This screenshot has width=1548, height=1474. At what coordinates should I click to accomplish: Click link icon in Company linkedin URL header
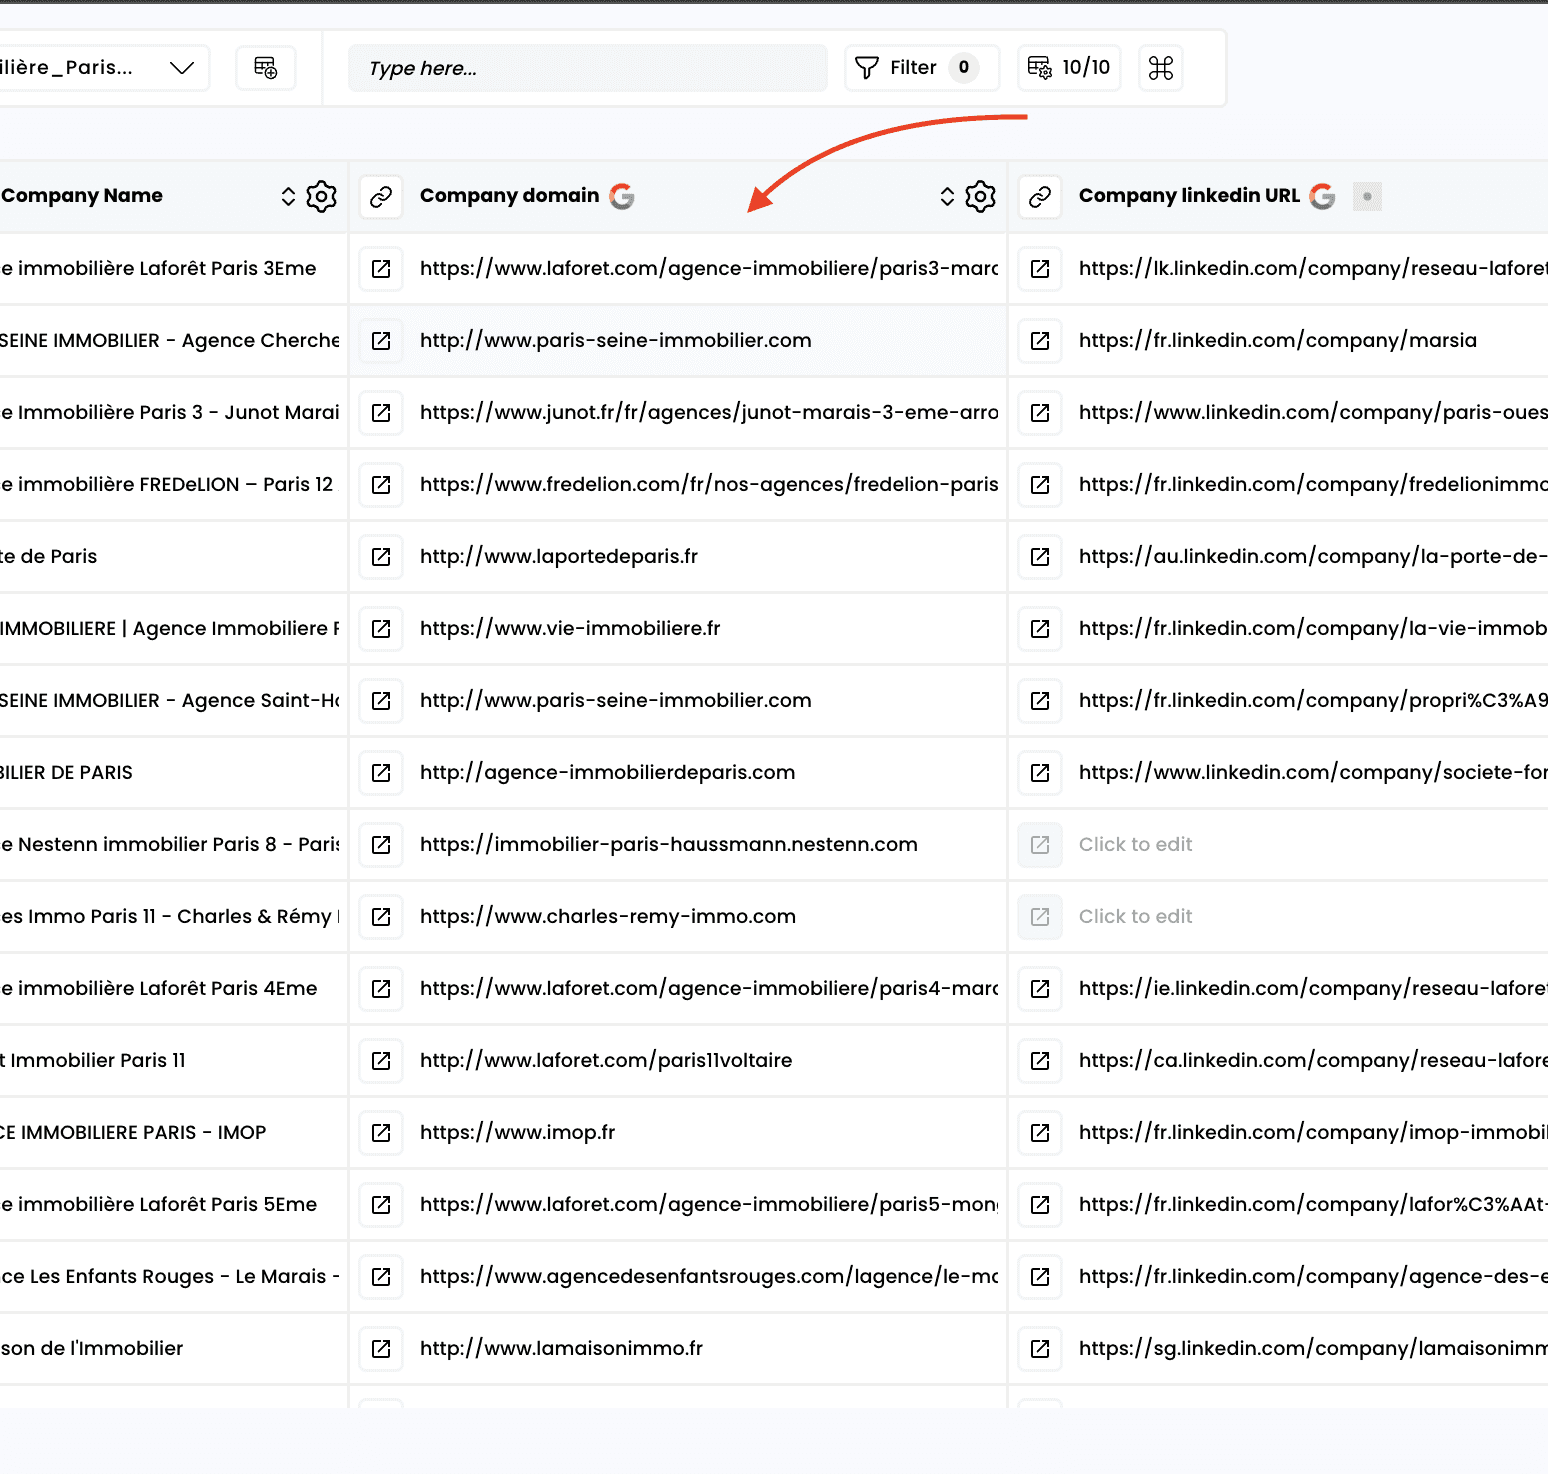pos(1040,196)
